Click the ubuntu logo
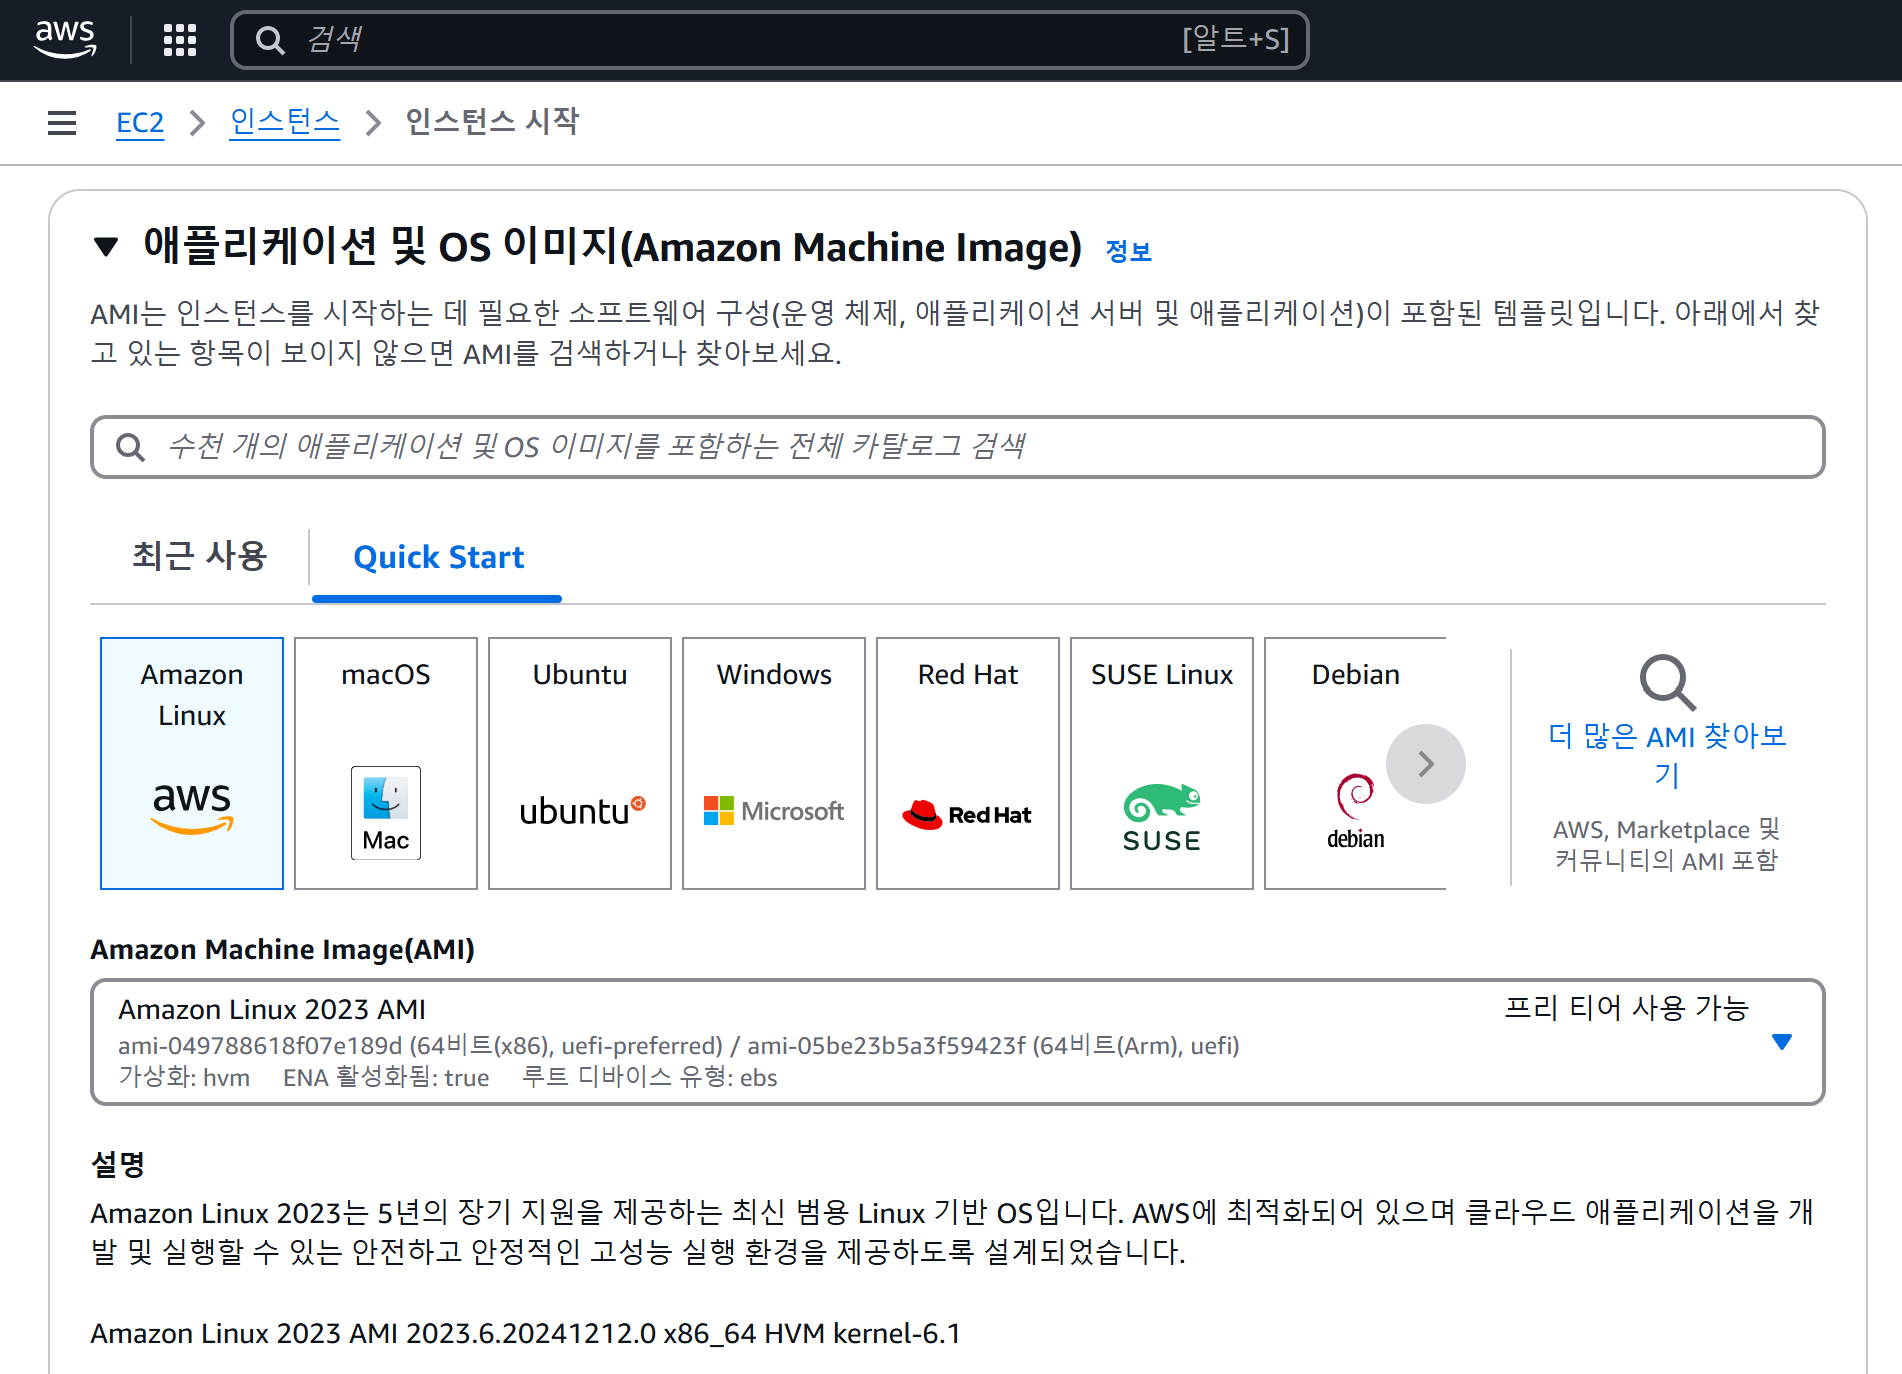Viewport: 1902px width, 1374px height. (582, 811)
